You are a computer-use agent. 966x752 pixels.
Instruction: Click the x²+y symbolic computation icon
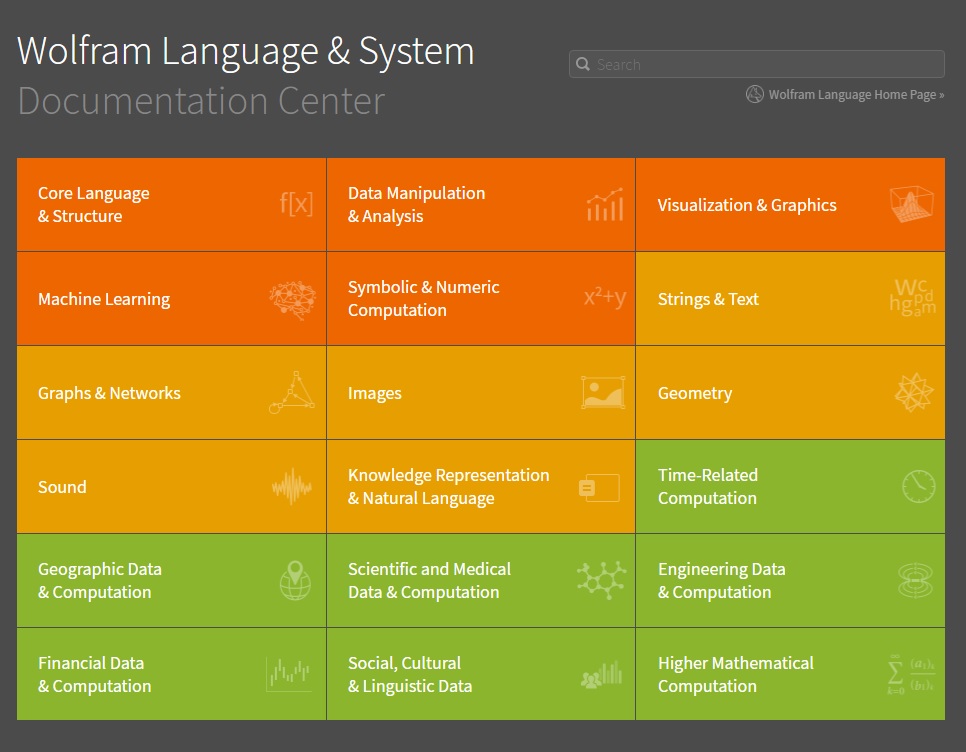click(x=604, y=298)
